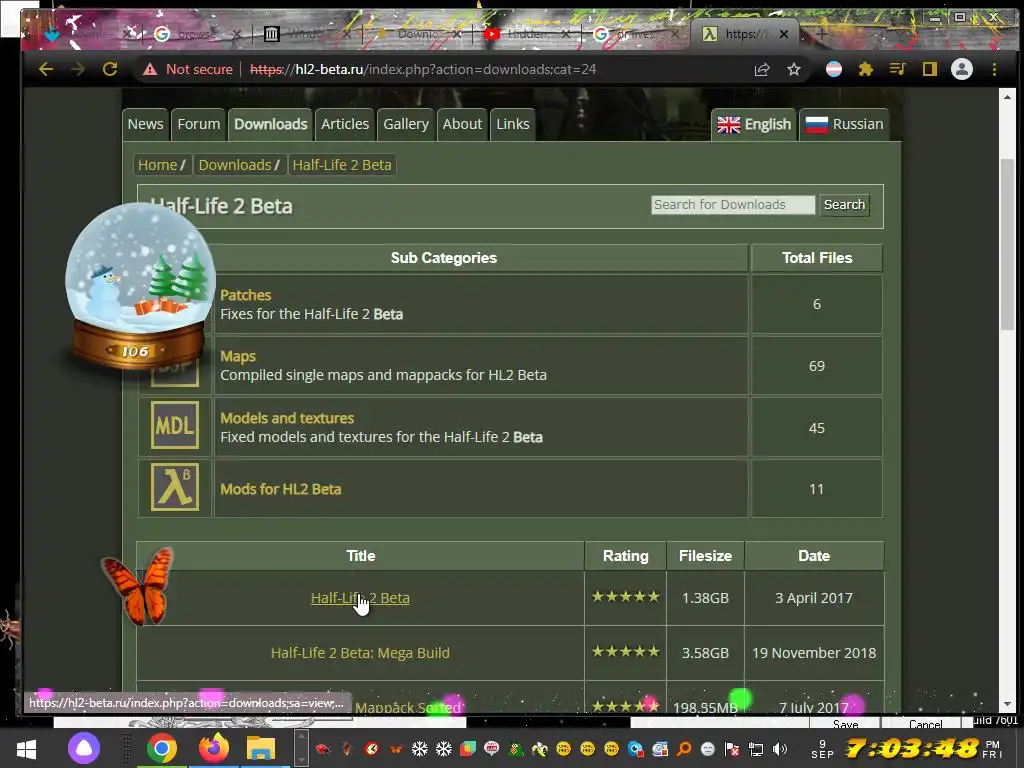Open File Explorer from the taskbar
This screenshot has height=768, width=1024.
[x=261, y=749]
